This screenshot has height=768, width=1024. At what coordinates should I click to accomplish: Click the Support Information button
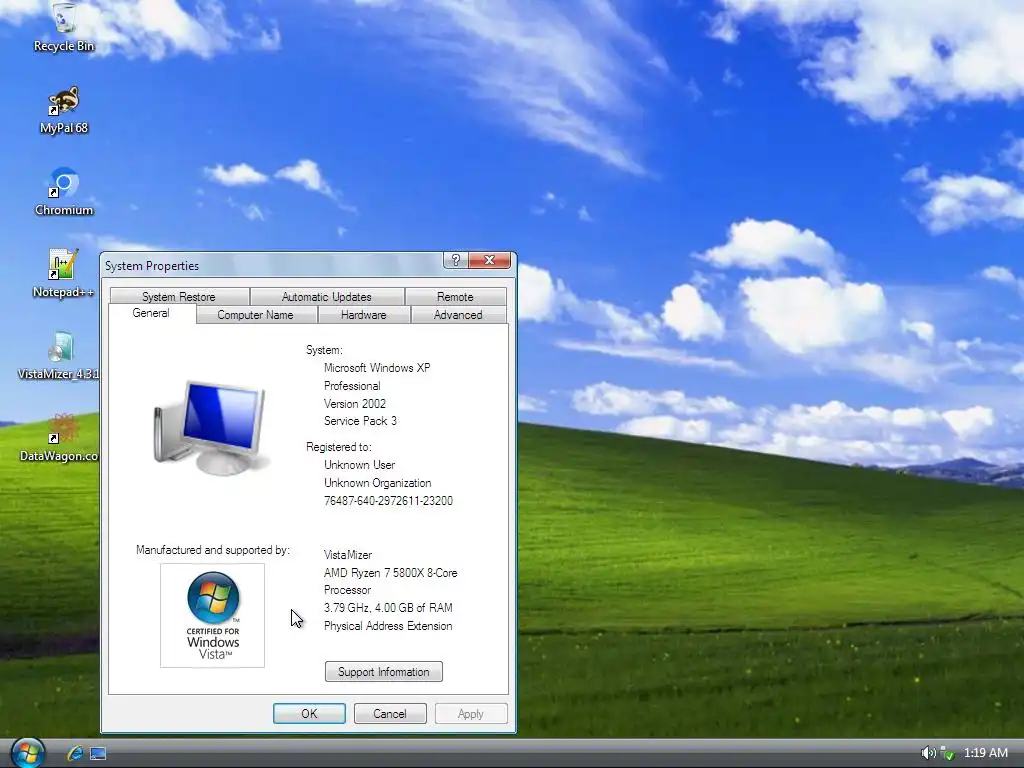(x=384, y=672)
